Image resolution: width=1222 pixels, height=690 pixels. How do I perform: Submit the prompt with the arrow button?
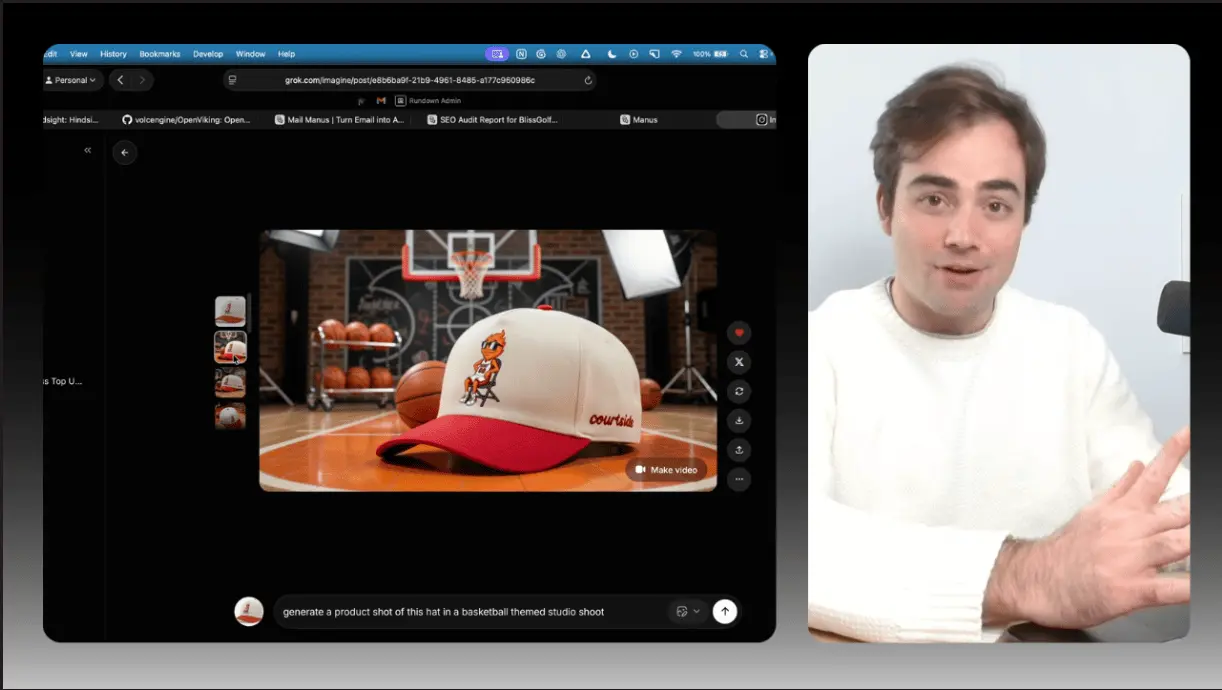pyautogui.click(x=725, y=611)
